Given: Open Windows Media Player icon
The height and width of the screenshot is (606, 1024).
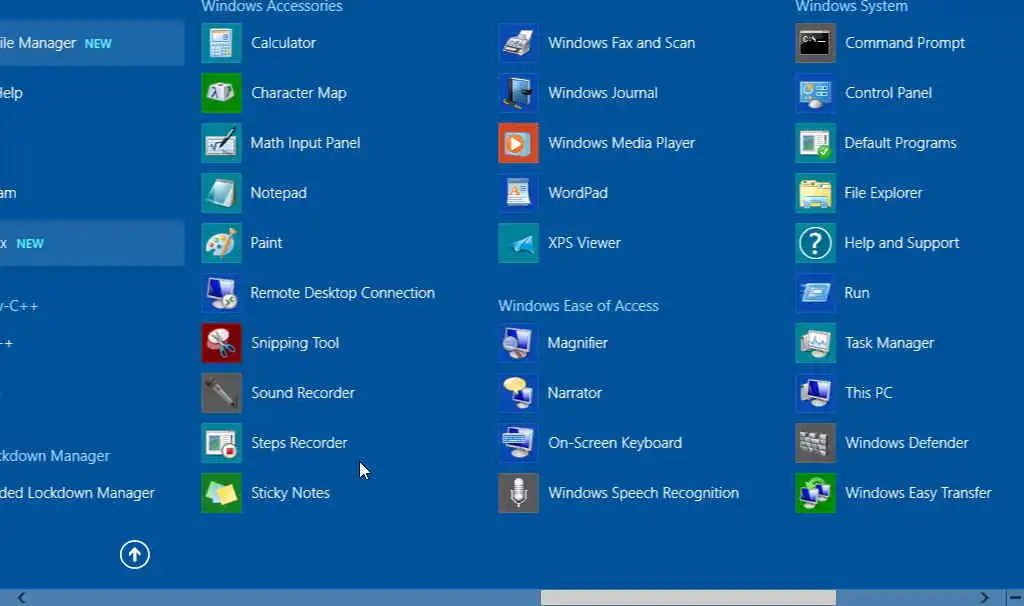Looking at the screenshot, I should click(519, 143).
